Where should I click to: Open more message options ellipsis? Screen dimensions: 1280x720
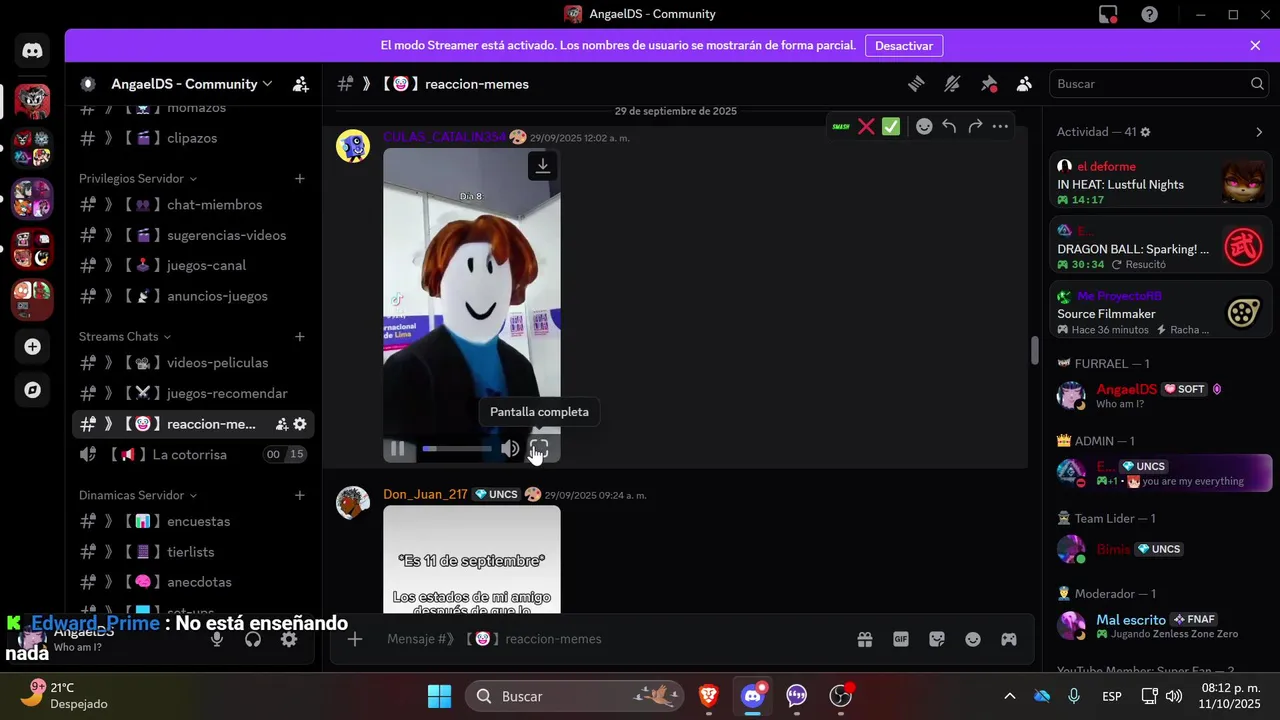pyautogui.click(x=1000, y=126)
